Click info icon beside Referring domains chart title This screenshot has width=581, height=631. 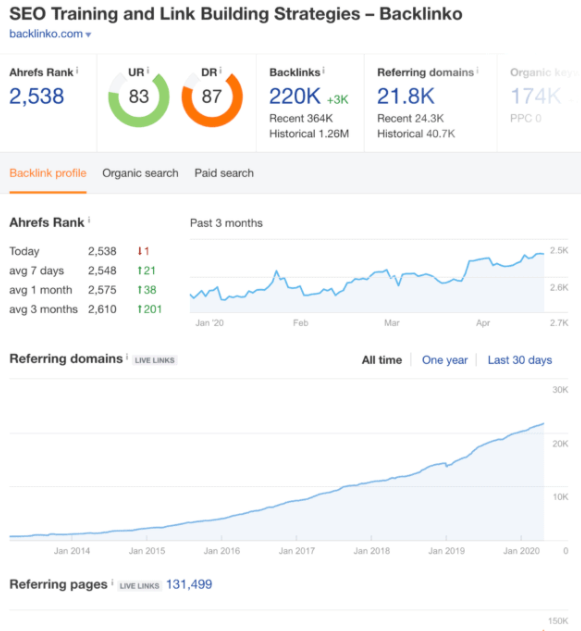point(127,357)
